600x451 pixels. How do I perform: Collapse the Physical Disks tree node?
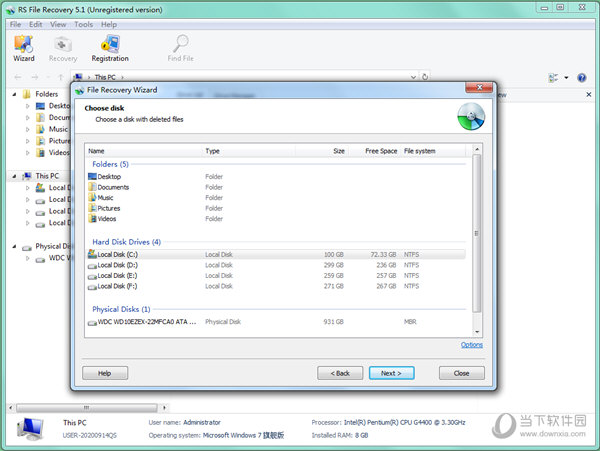tap(14, 246)
